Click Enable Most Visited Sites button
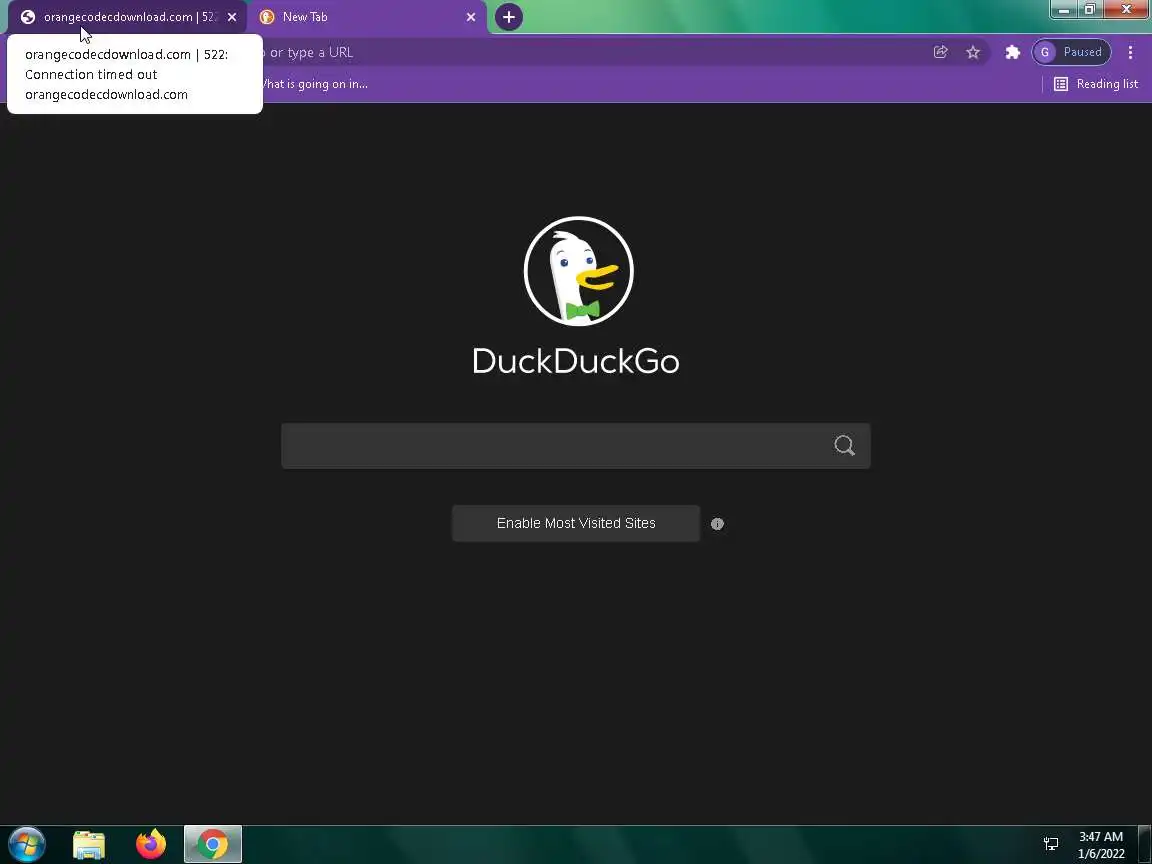Image resolution: width=1152 pixels, height=864 pixels. click(576, 523)
